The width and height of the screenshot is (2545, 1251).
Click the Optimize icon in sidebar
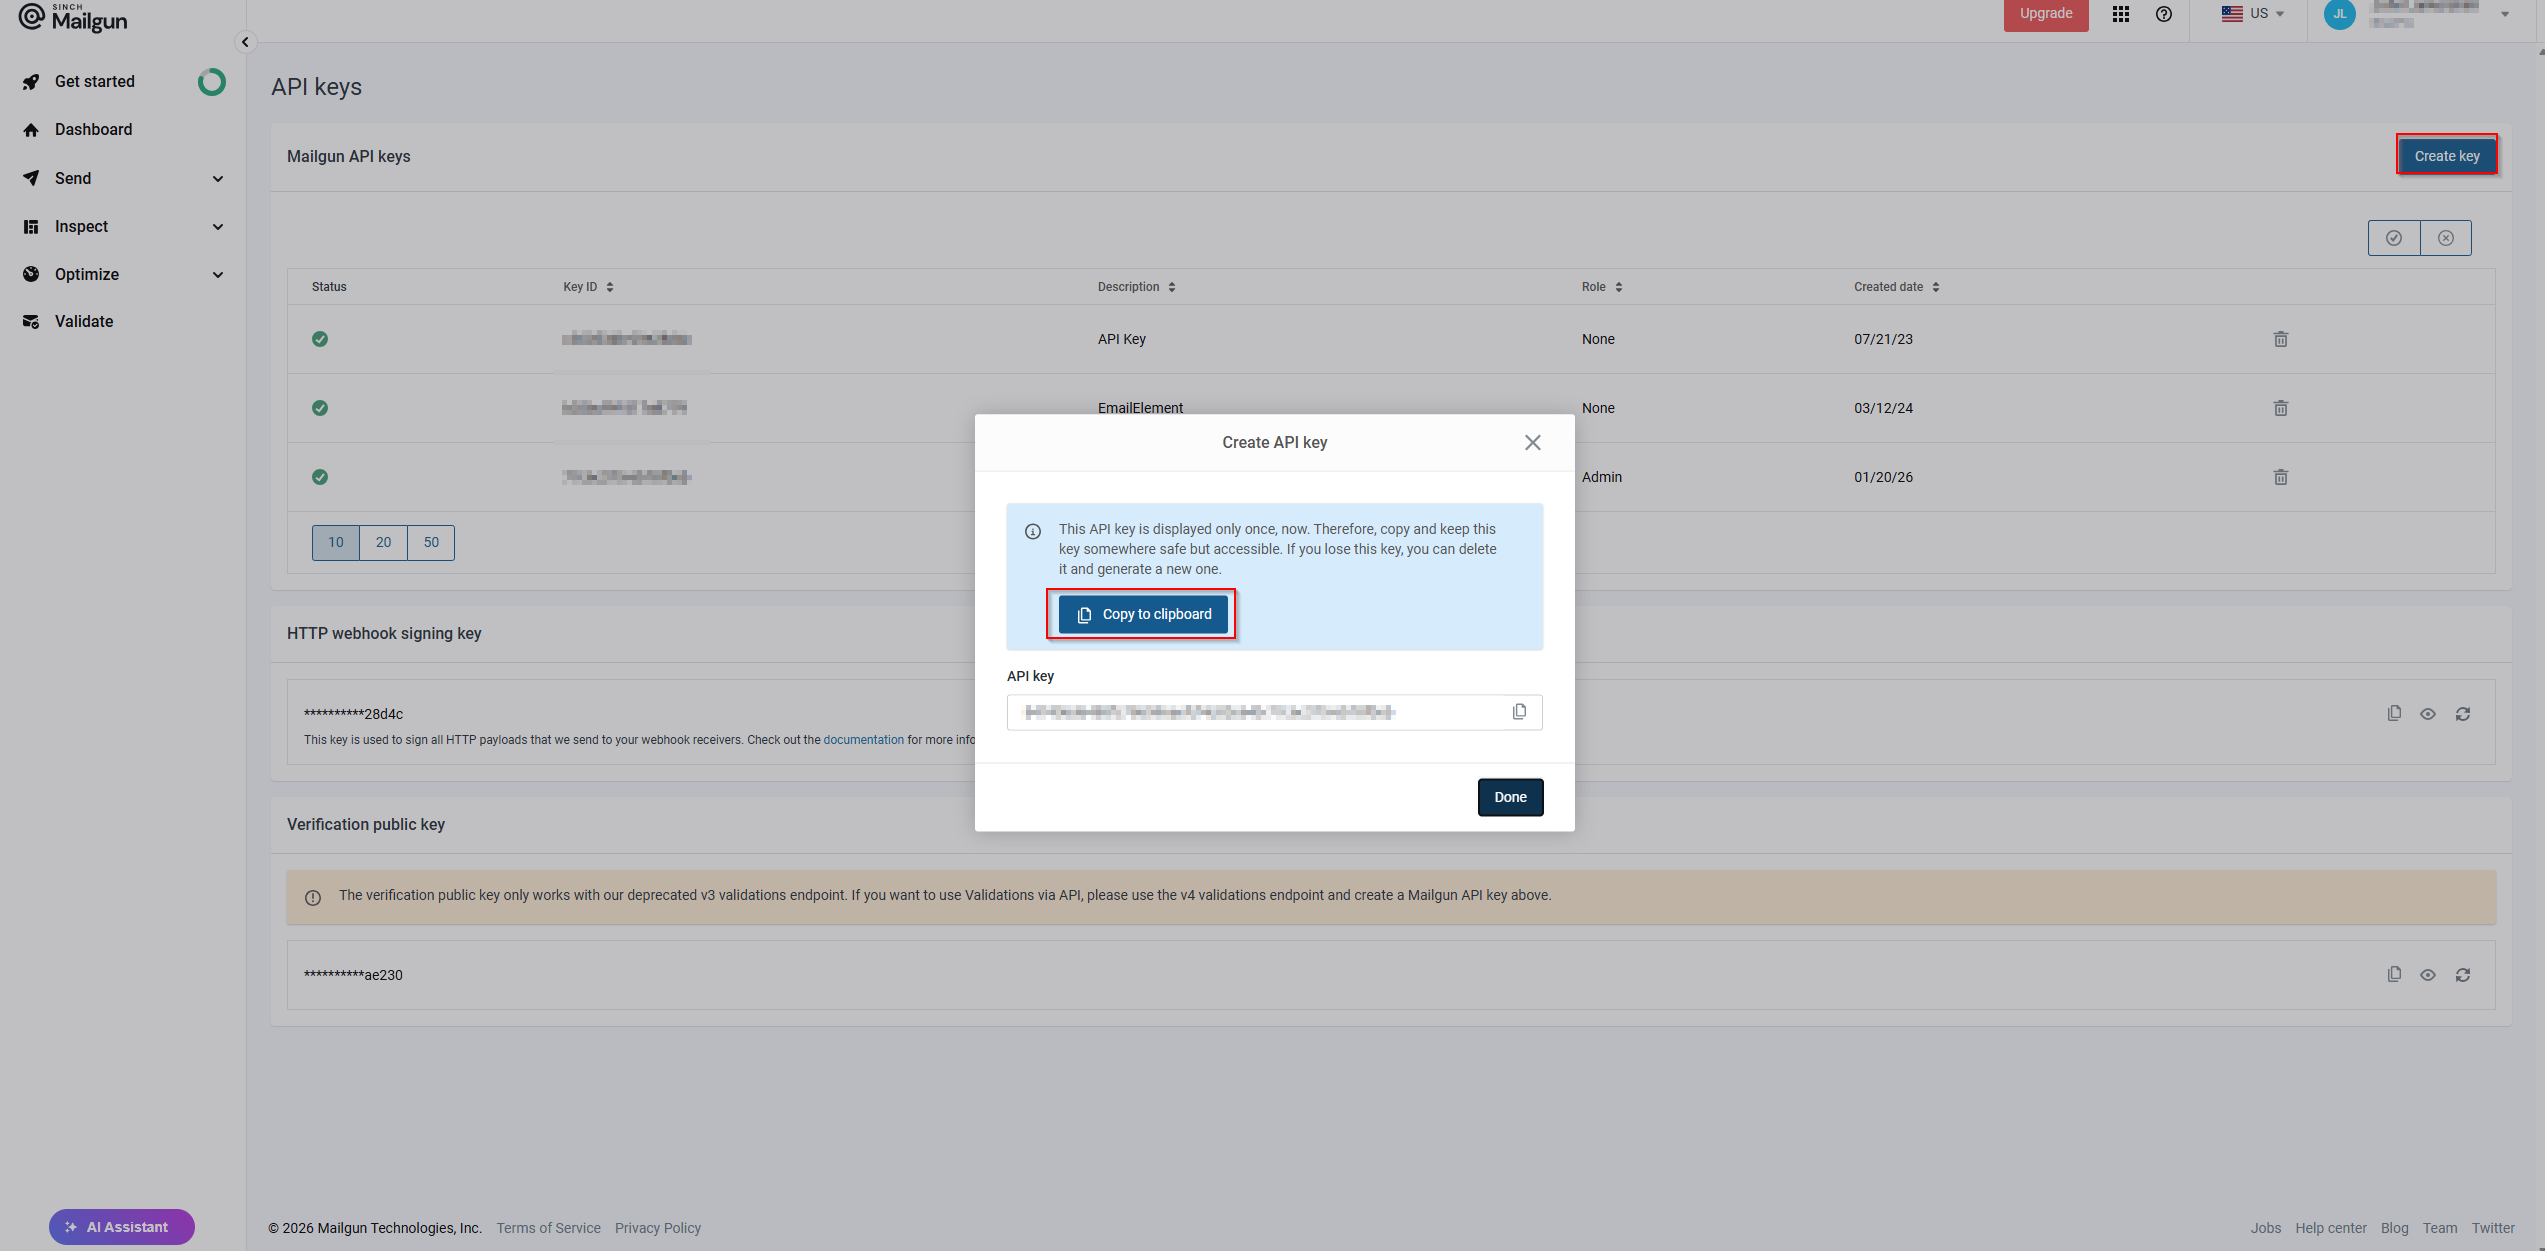tap(31, 274)
